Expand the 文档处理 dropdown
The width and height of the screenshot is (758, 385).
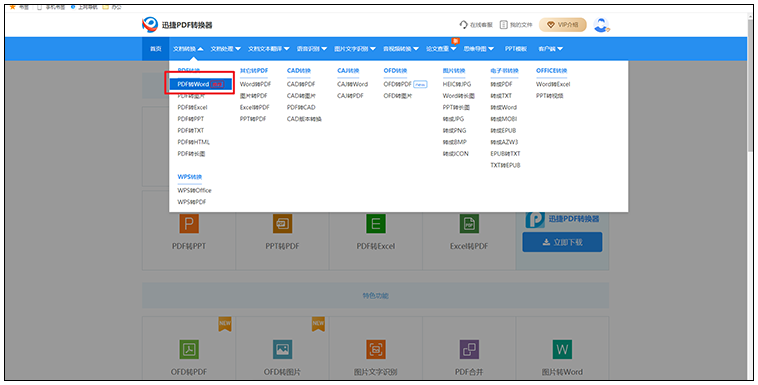(x=225, y=49)
